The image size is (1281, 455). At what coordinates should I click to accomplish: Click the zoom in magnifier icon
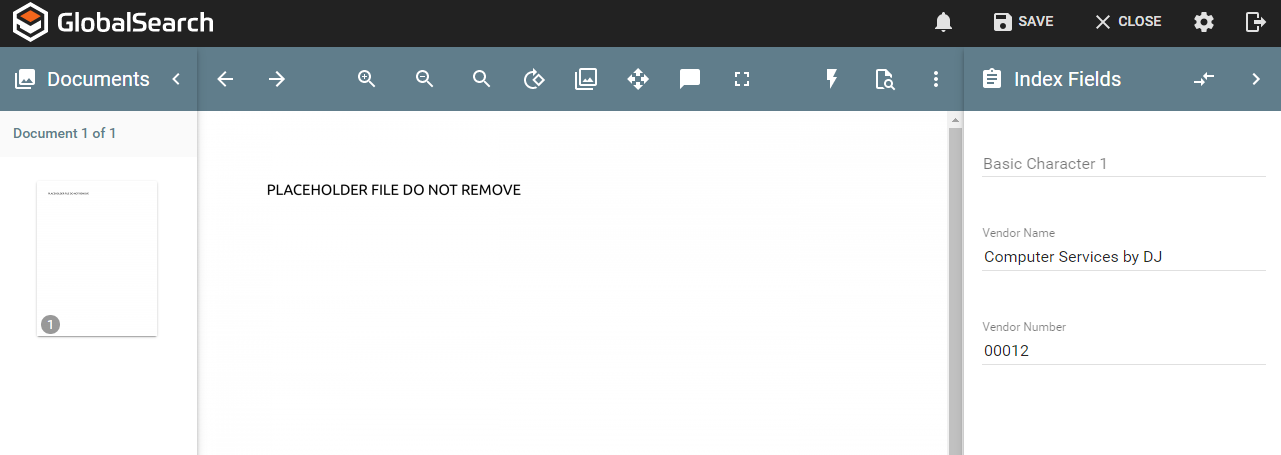pyautogui.click(x=367, y=79)
